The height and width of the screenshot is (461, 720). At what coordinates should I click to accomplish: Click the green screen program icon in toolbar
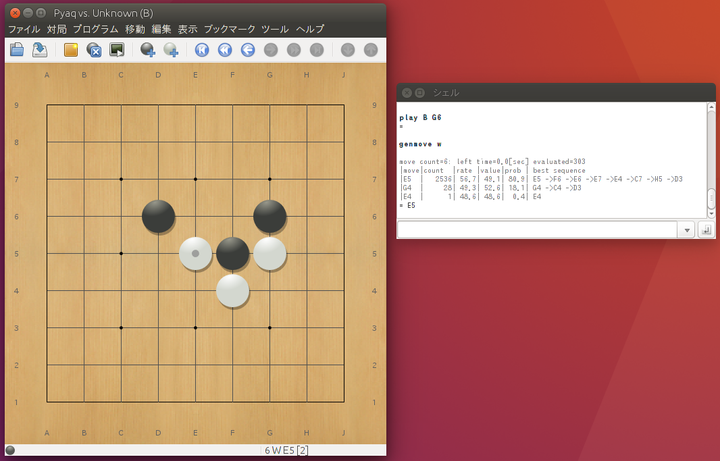coord(117,49)
